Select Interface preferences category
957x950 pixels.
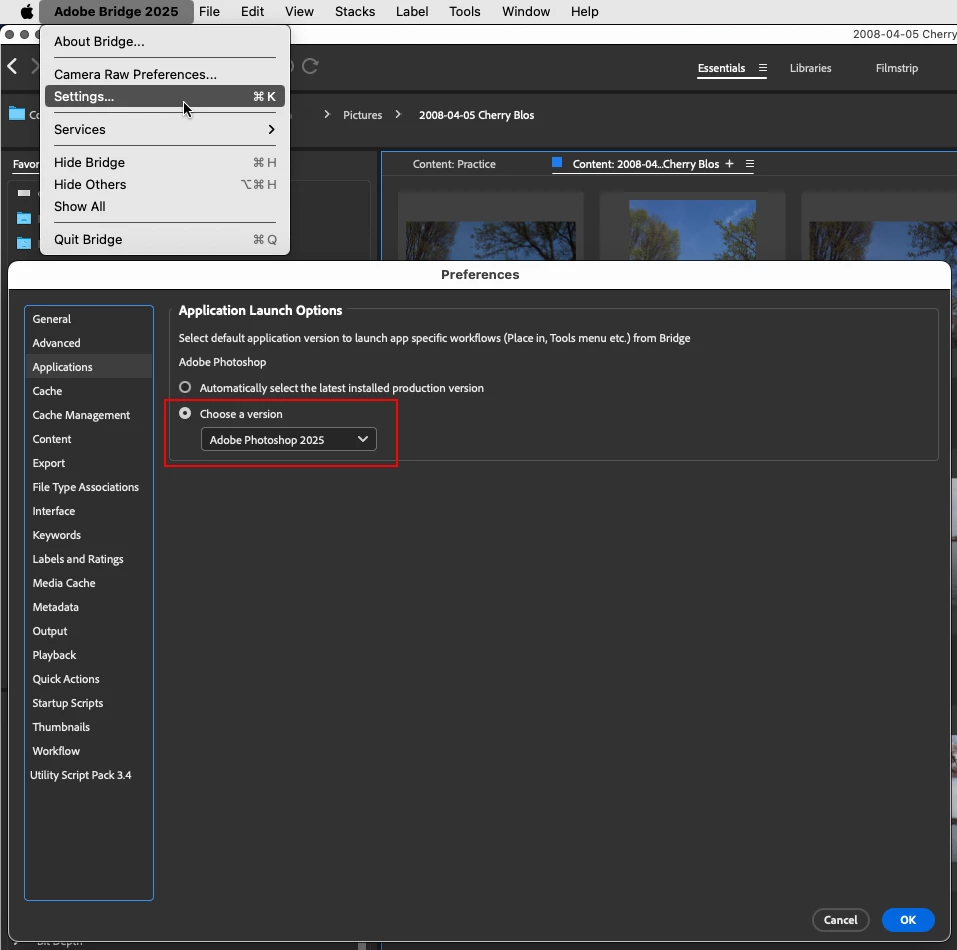89,511
